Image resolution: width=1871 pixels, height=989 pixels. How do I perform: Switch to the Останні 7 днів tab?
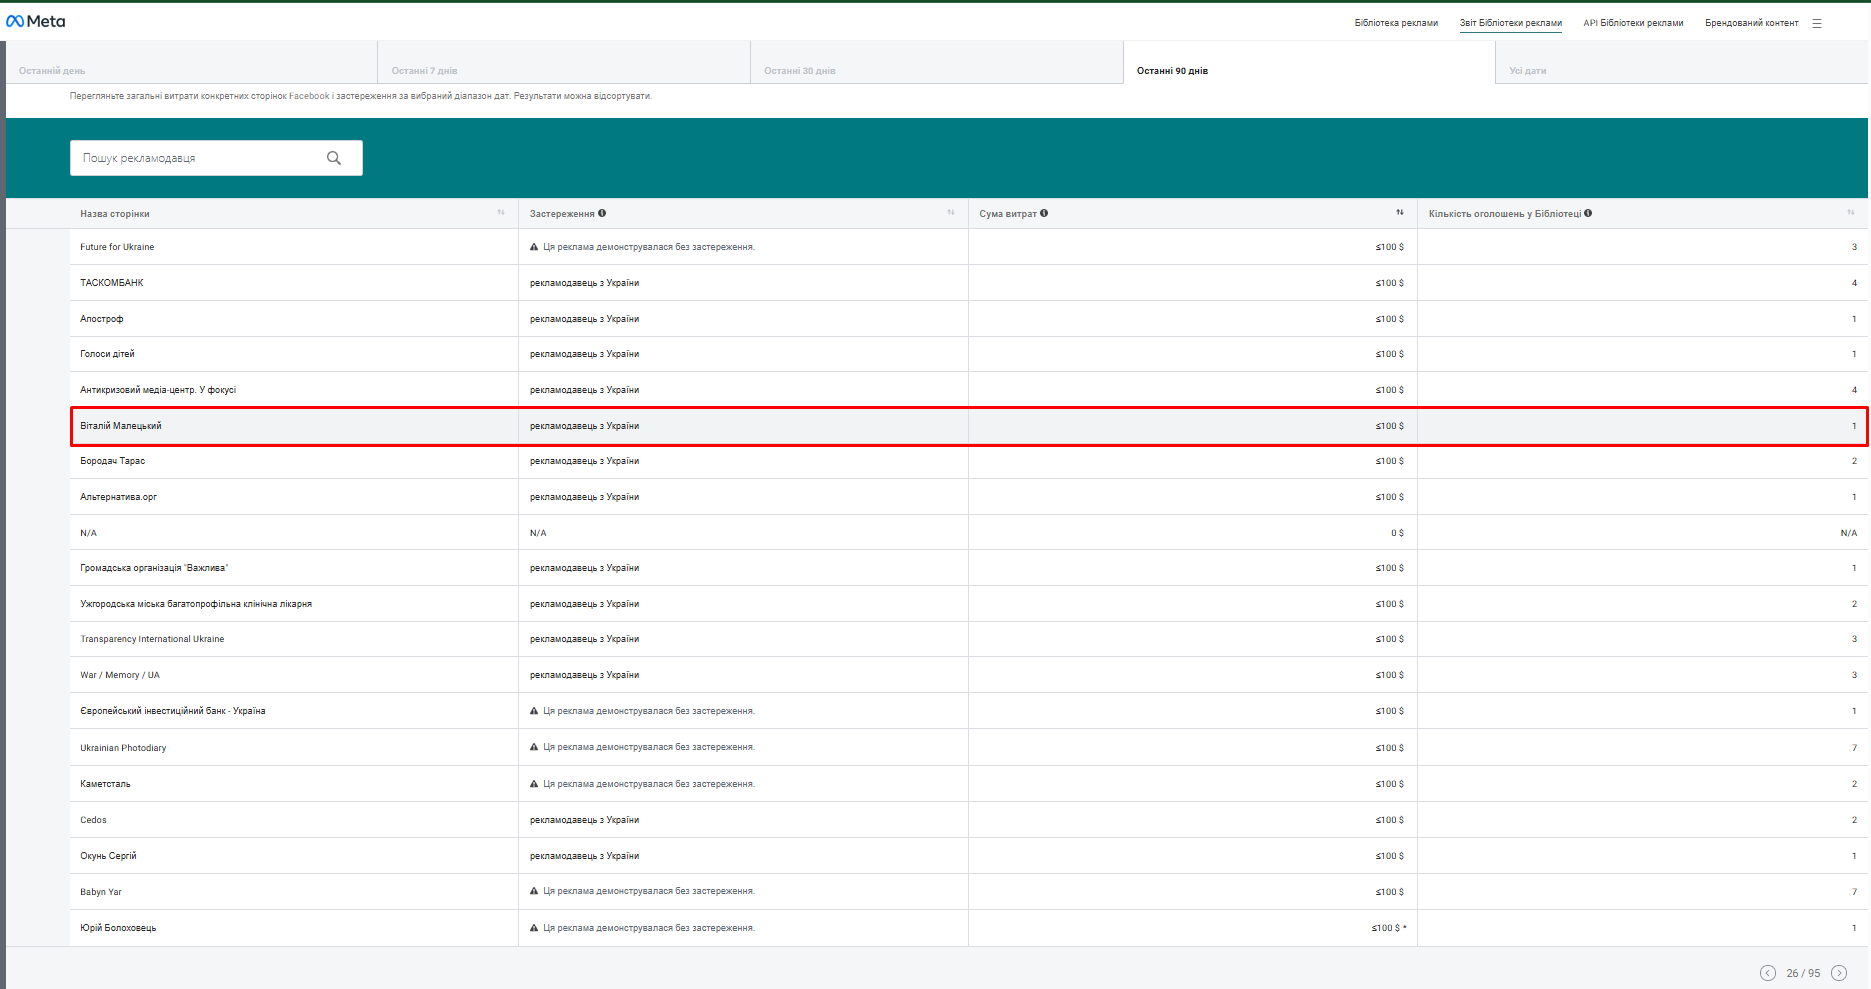pos(424,71)
